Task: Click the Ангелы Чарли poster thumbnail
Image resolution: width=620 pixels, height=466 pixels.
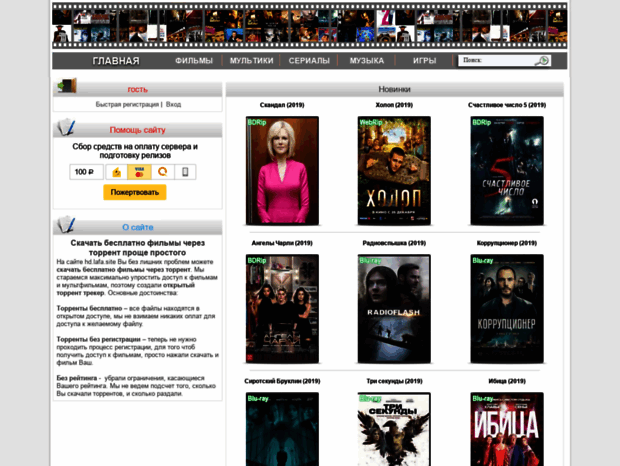Action: 282,309
